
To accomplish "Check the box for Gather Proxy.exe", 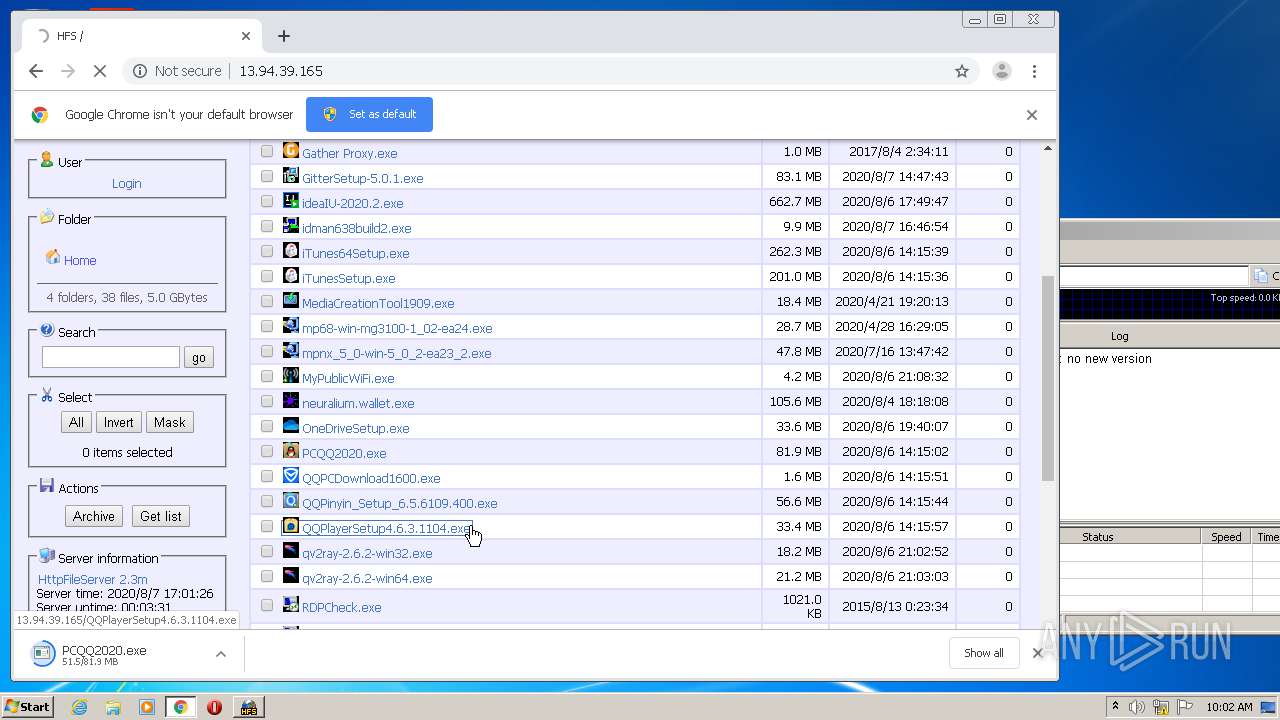I will coord(267,152).
